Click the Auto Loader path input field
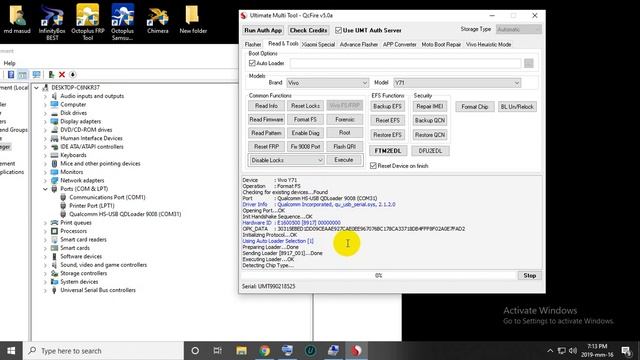Image resolution: width=640 pixels, height=360 pixels. click(x=405, y=63)
